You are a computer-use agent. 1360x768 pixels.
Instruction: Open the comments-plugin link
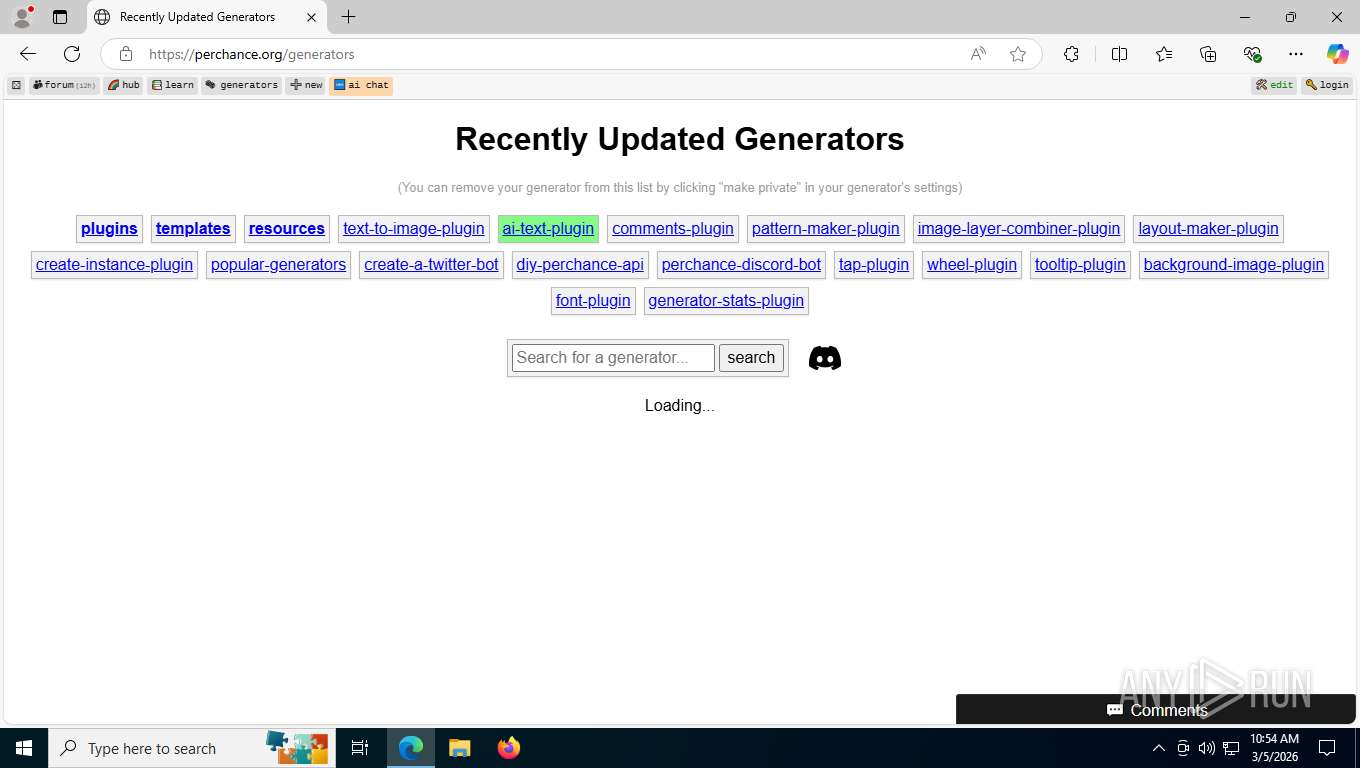coord(673,229)
